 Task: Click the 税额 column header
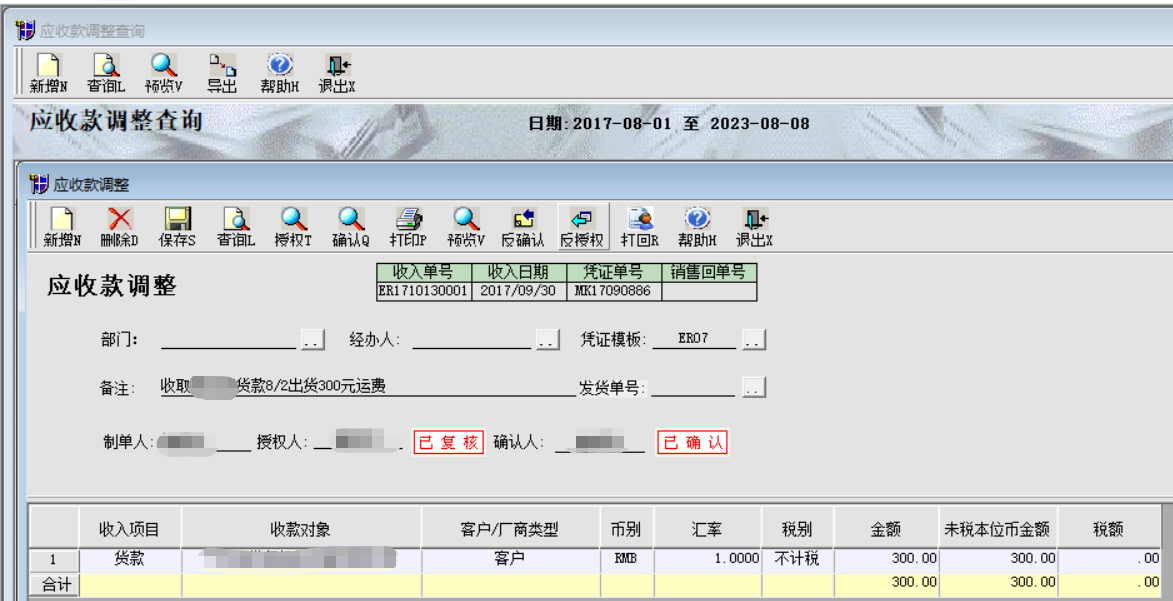click(x=1109, y=529)
